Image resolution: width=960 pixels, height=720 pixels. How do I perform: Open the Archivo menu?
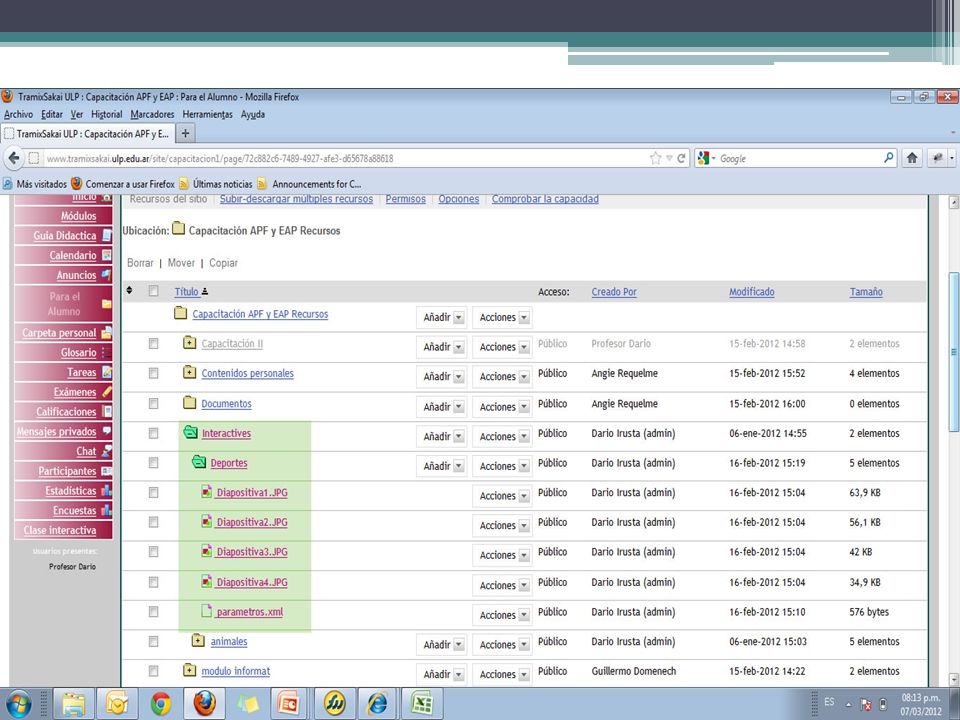click(x=18, y=114)
